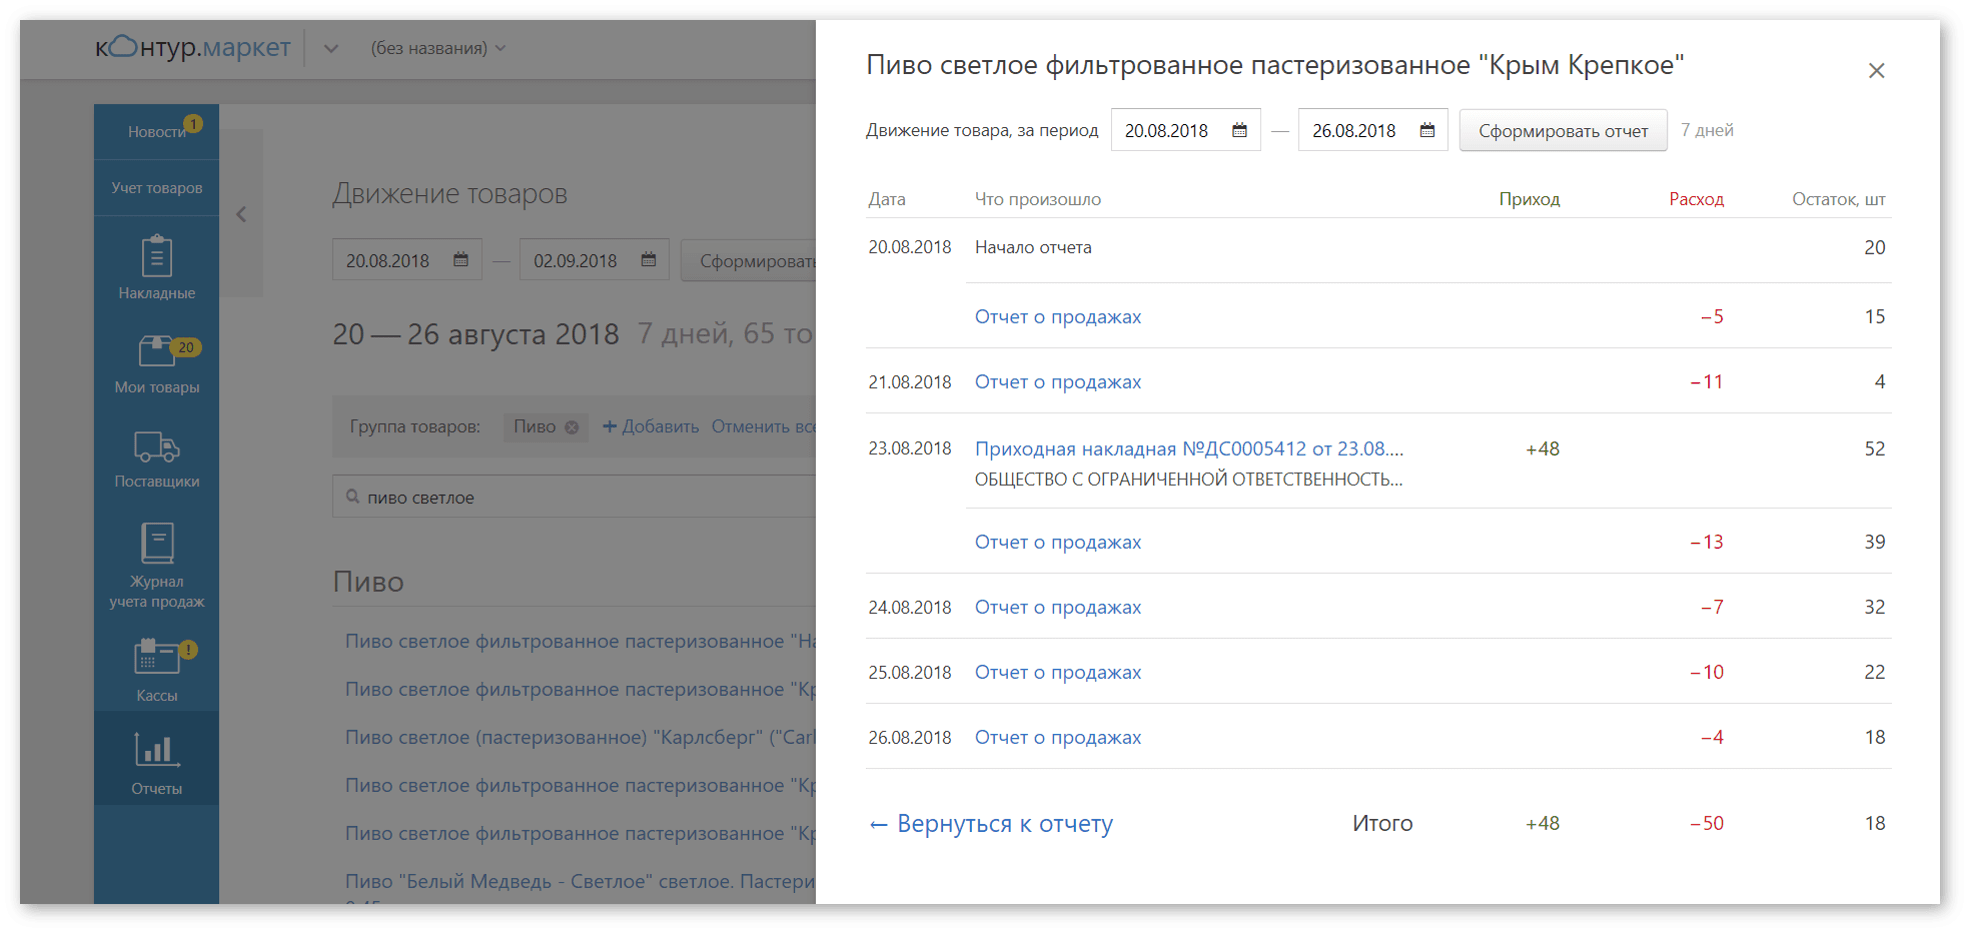Viewport: 1969px width, 933px height.
Task: Open Журнал учета продаж icon
Action: (x=156, y=543)
